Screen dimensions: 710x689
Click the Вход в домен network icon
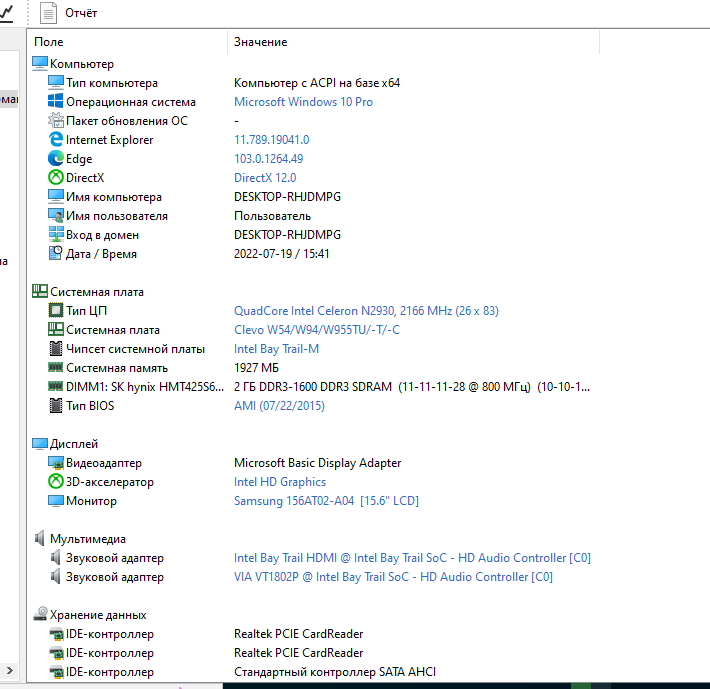(x=56, y=234)
